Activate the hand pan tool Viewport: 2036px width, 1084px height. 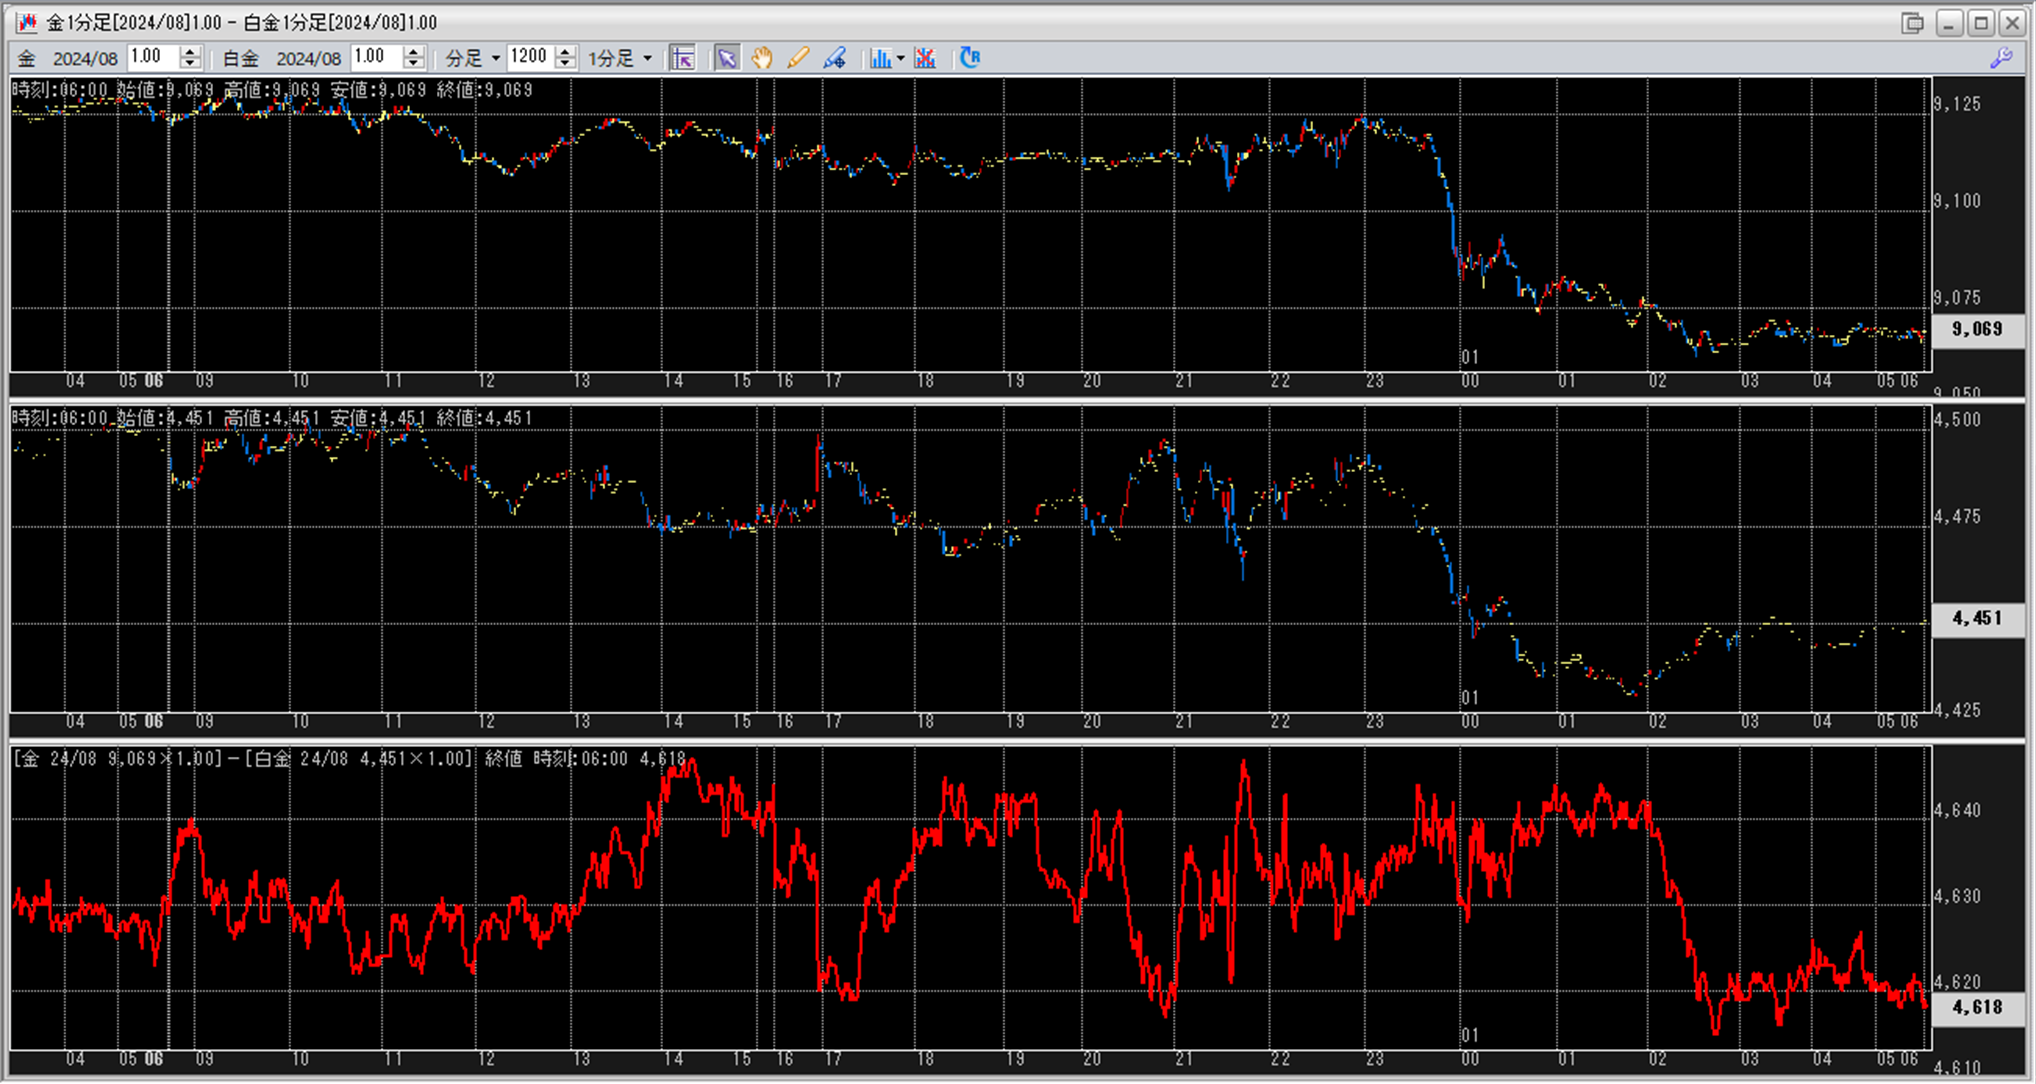(x=762, y=58)
